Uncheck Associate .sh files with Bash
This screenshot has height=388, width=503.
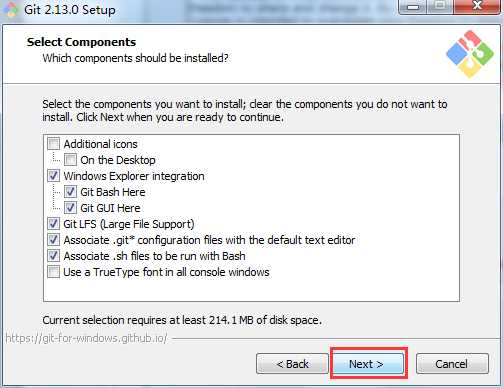click(53, 256)
